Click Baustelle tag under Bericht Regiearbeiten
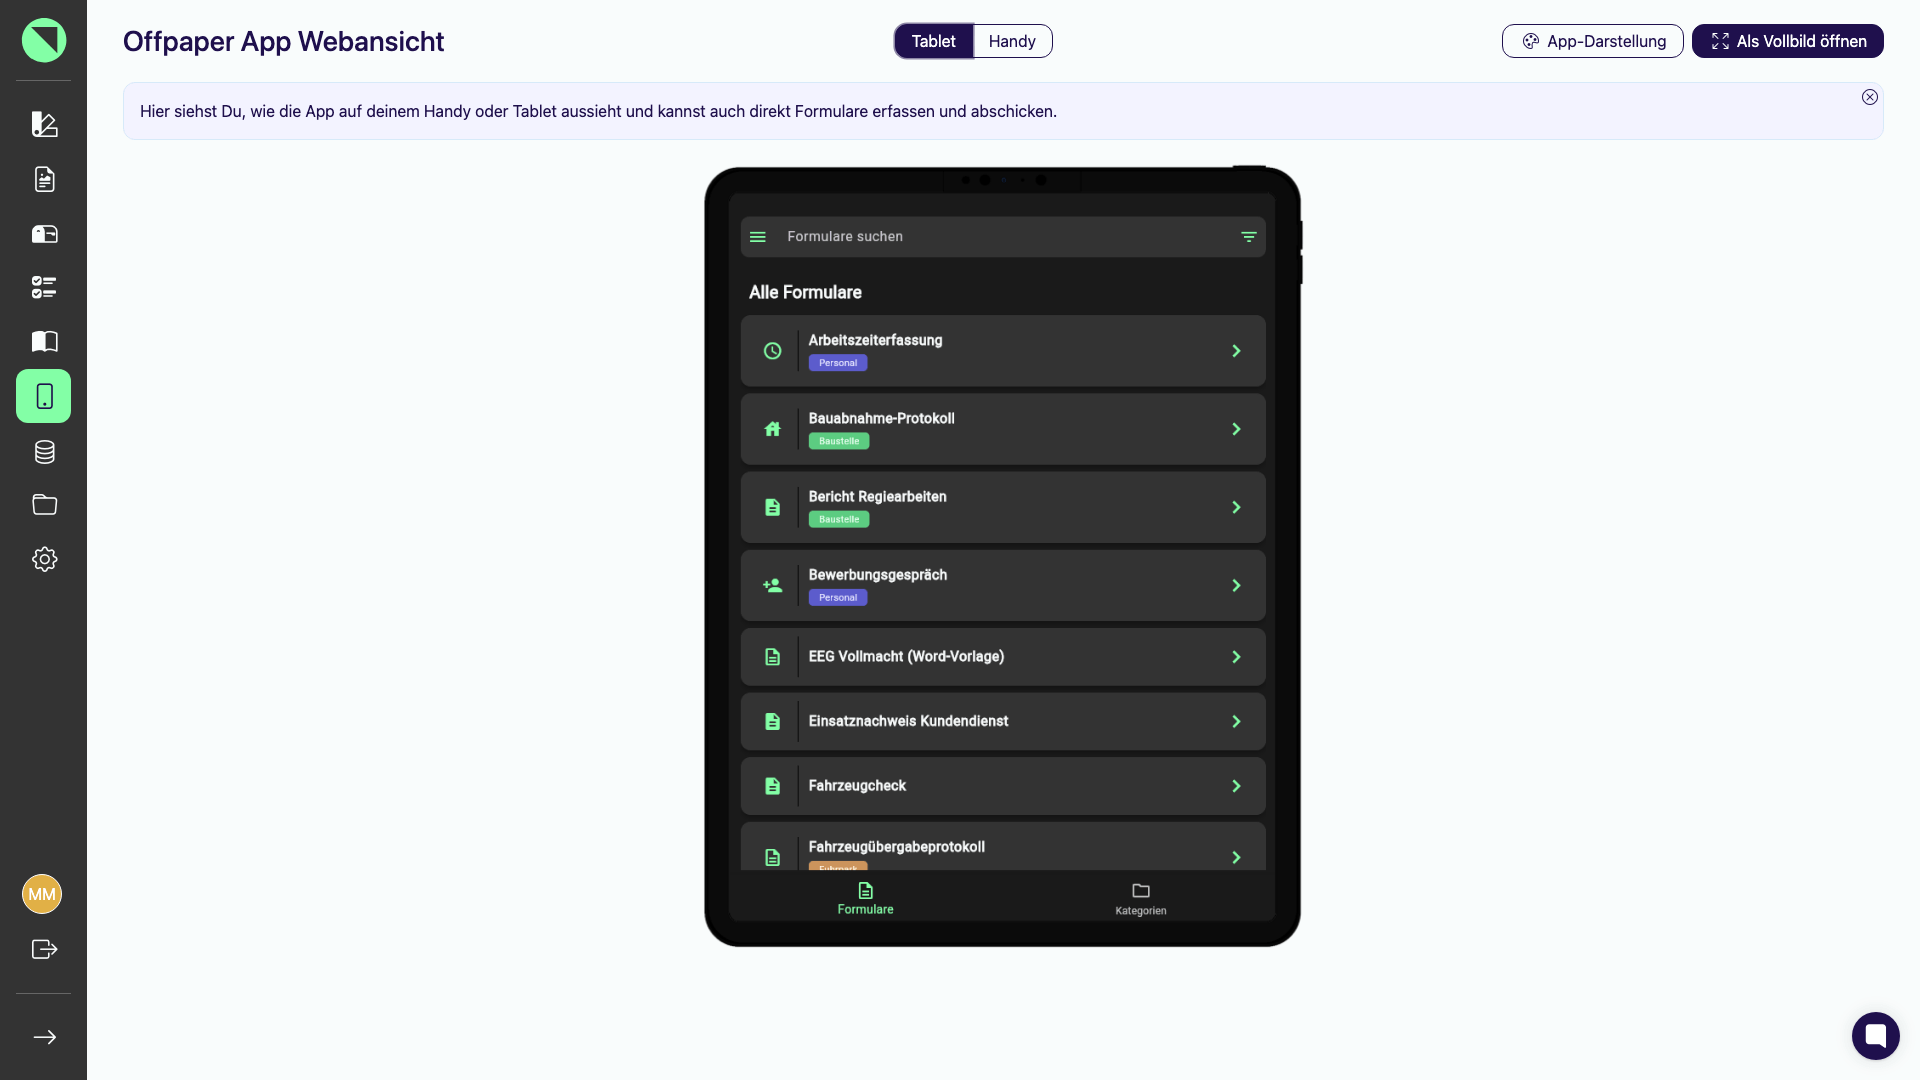Image resolution: width=1920 pixels, height=1080 pixels. 839,519
